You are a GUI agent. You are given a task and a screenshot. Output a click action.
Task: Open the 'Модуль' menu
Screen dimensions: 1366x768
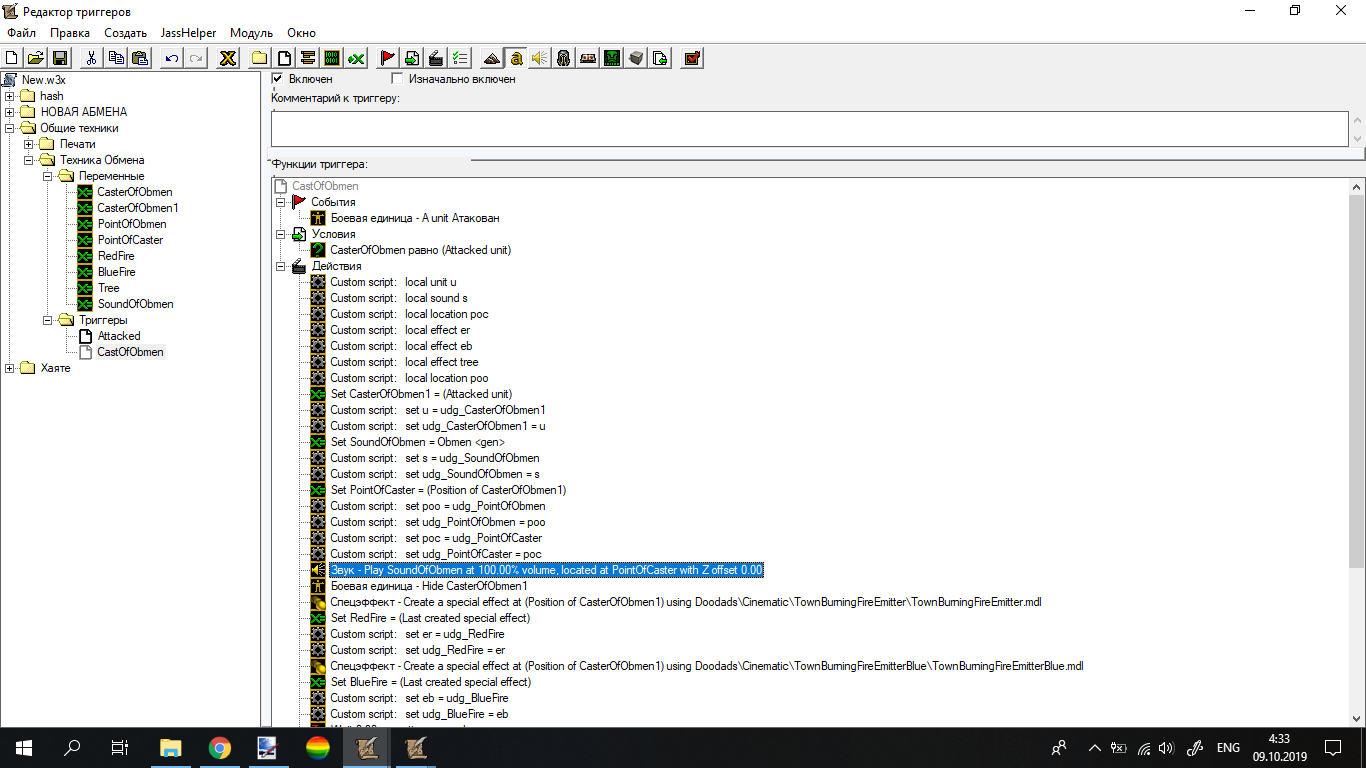tap(251, 33)
